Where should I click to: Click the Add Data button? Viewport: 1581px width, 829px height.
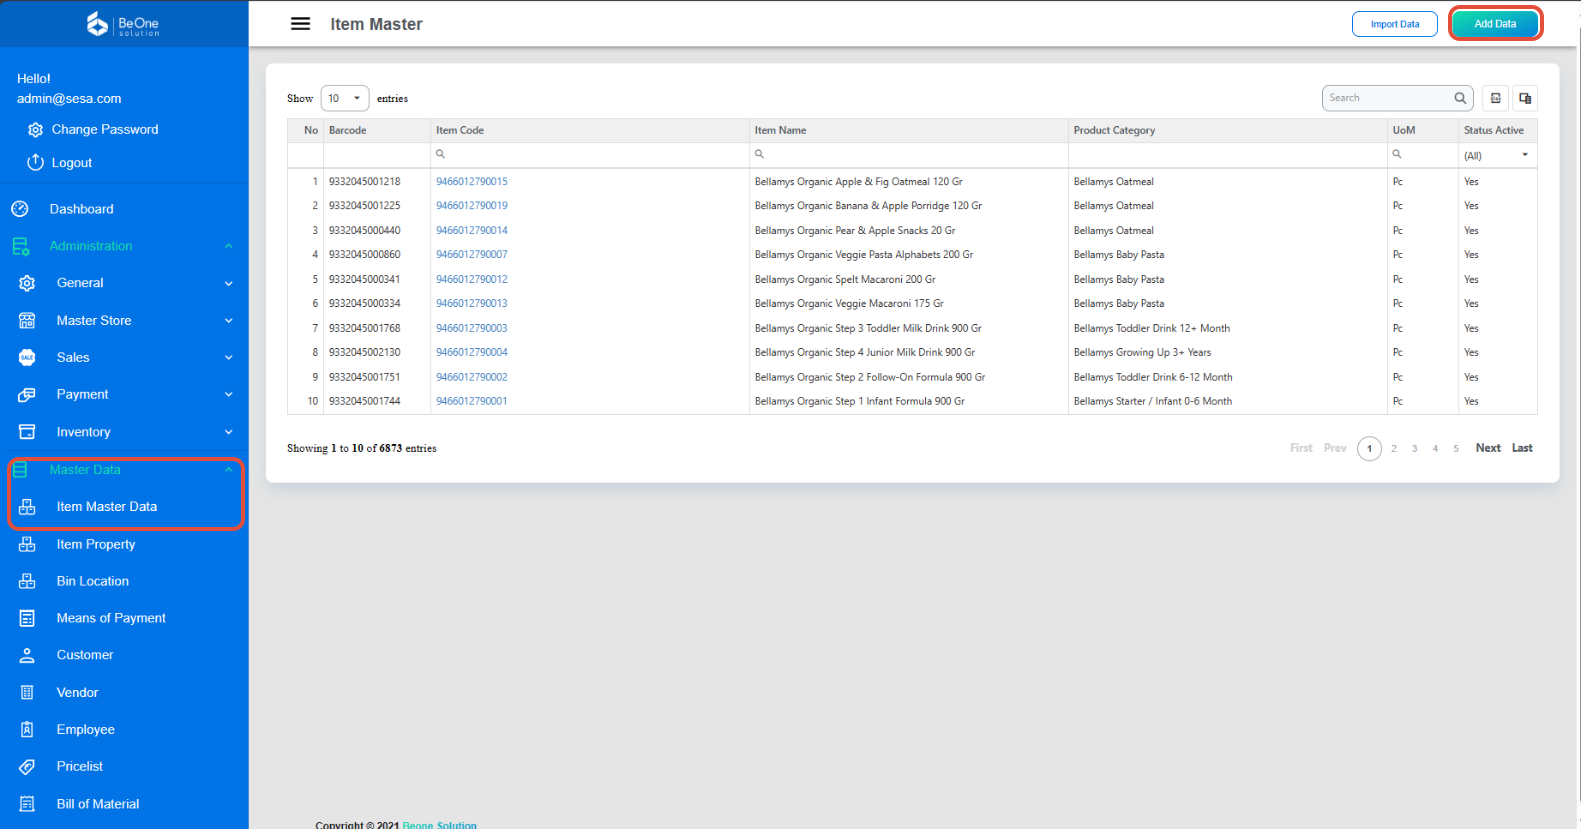coord(1495,24)
